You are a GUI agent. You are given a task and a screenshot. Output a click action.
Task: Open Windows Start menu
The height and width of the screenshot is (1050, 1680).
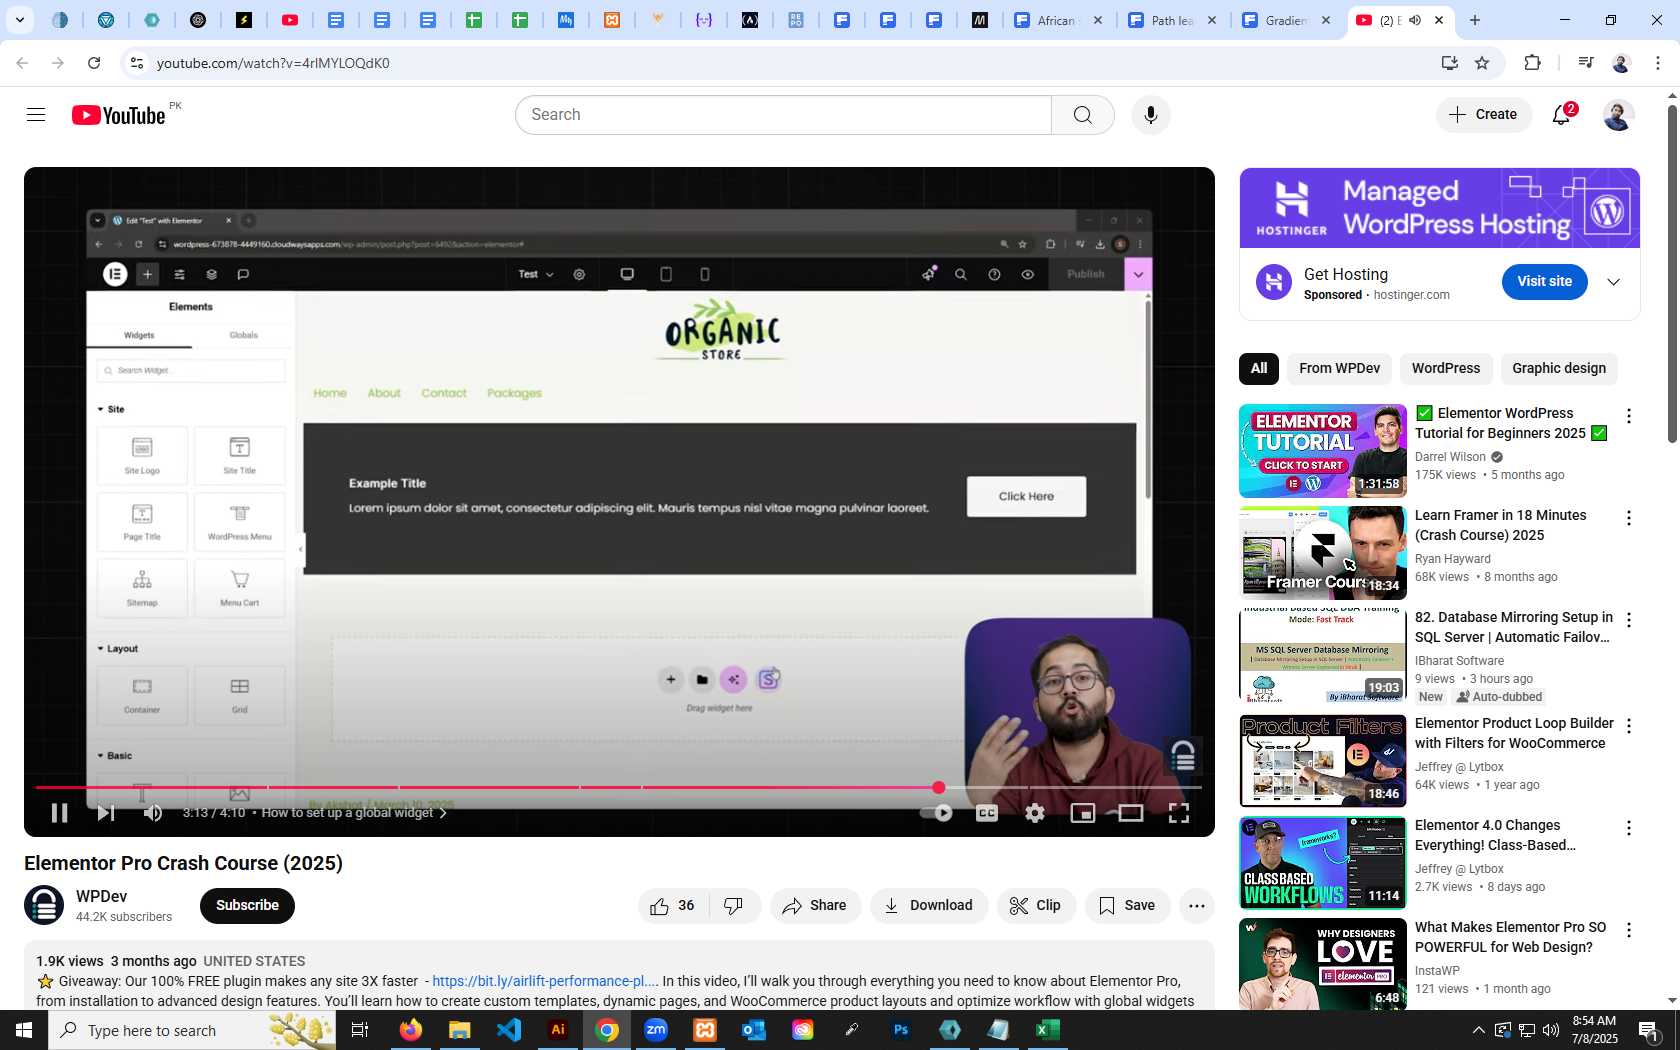tap(24, 1030)
